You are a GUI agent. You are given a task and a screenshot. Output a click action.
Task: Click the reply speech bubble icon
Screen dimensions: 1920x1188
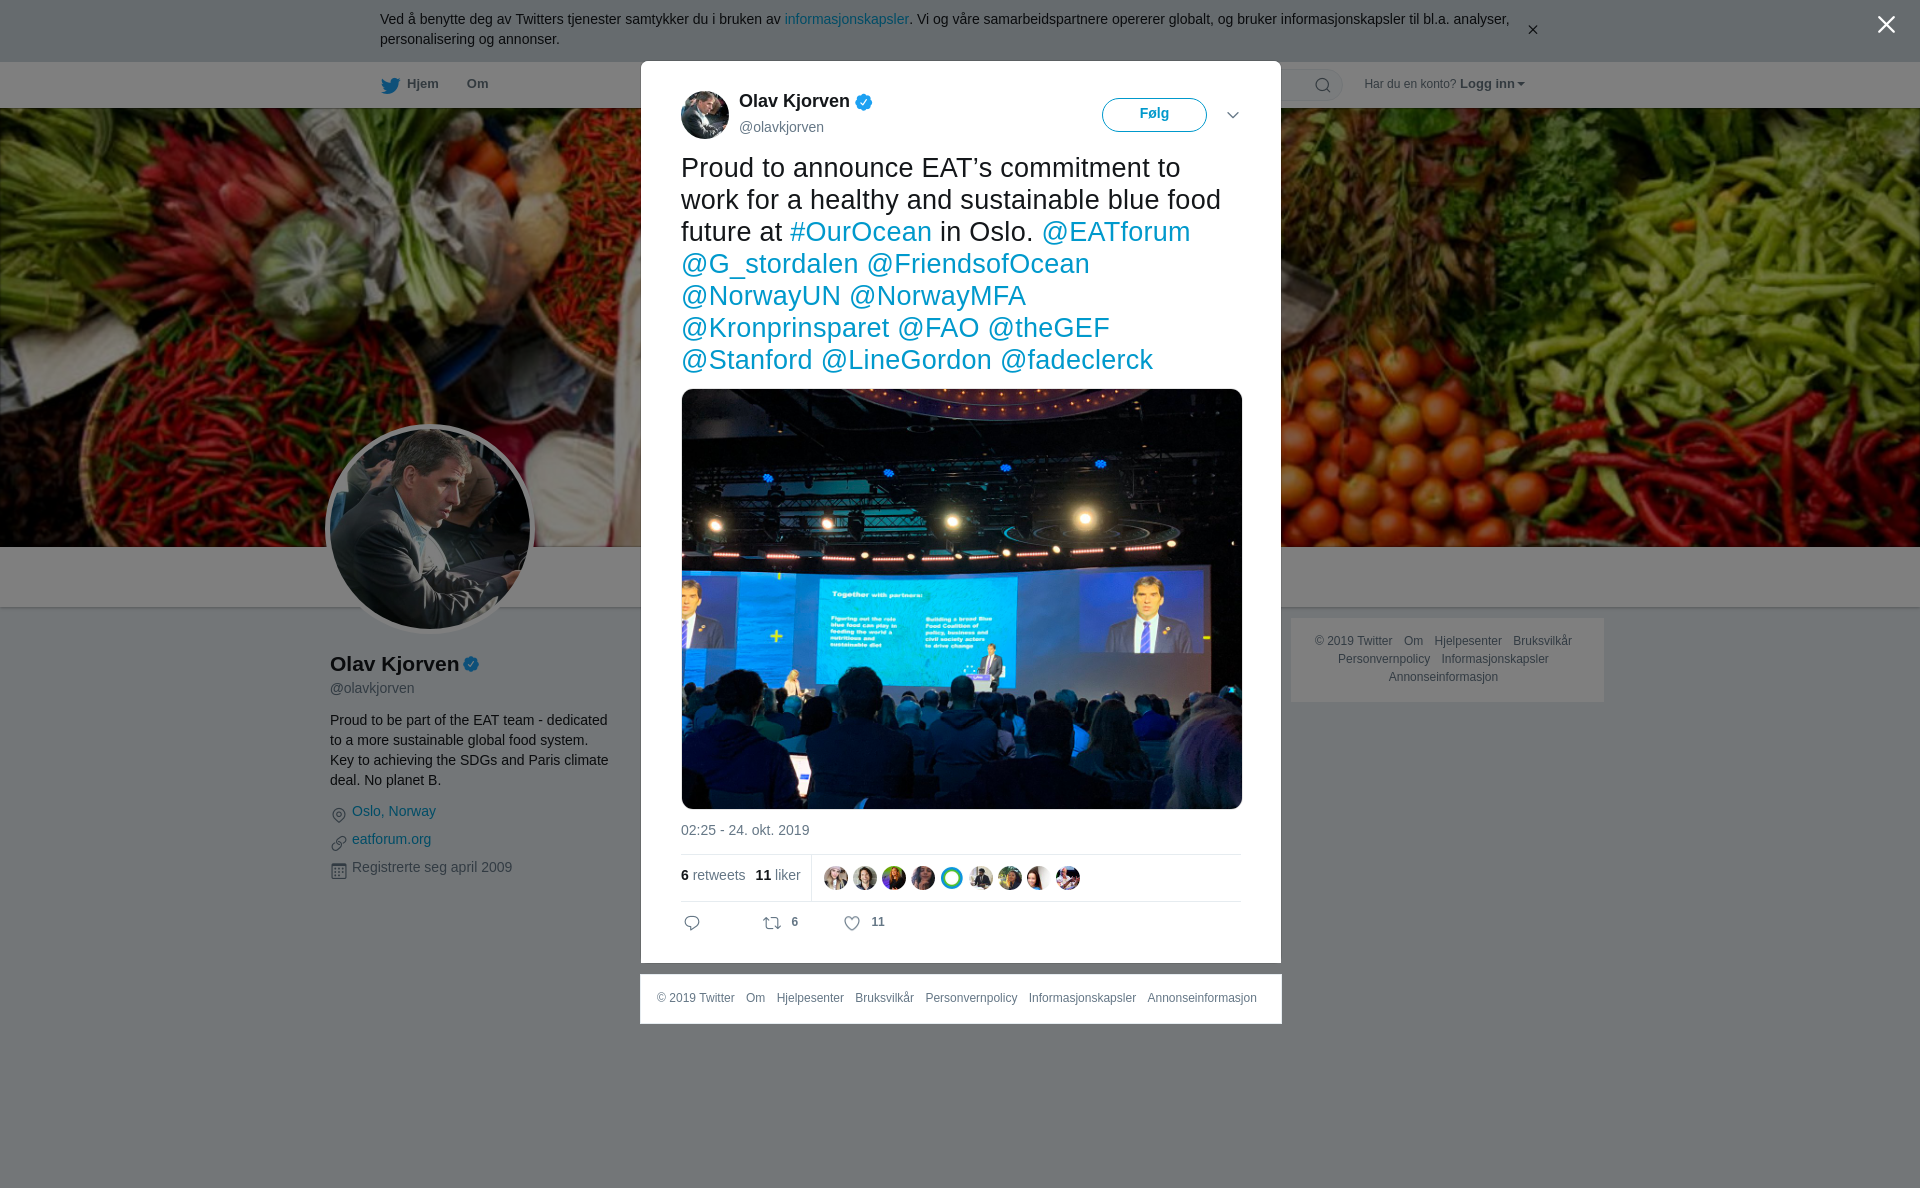click(692, 923)
